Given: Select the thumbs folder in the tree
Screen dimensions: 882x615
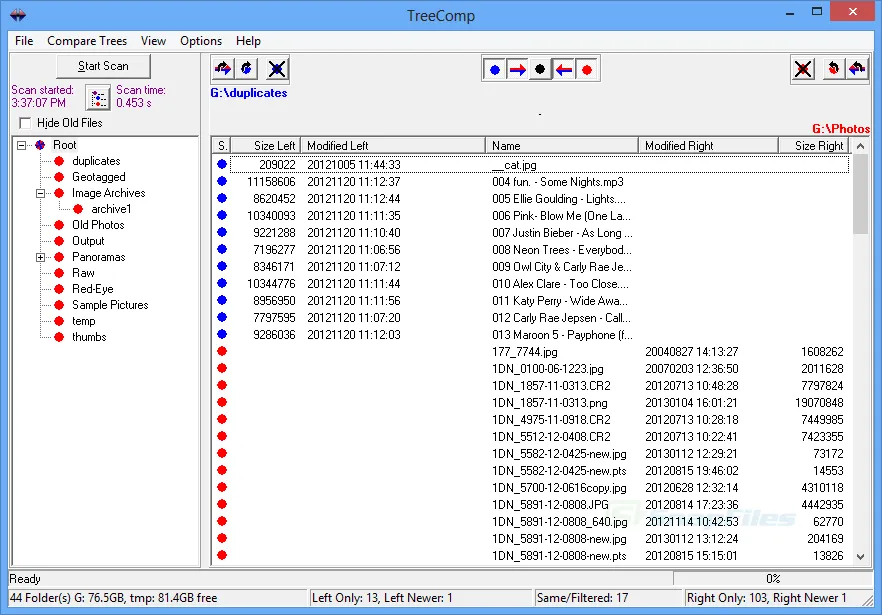Looking at the screenshot, I should (x=89, y=337).
